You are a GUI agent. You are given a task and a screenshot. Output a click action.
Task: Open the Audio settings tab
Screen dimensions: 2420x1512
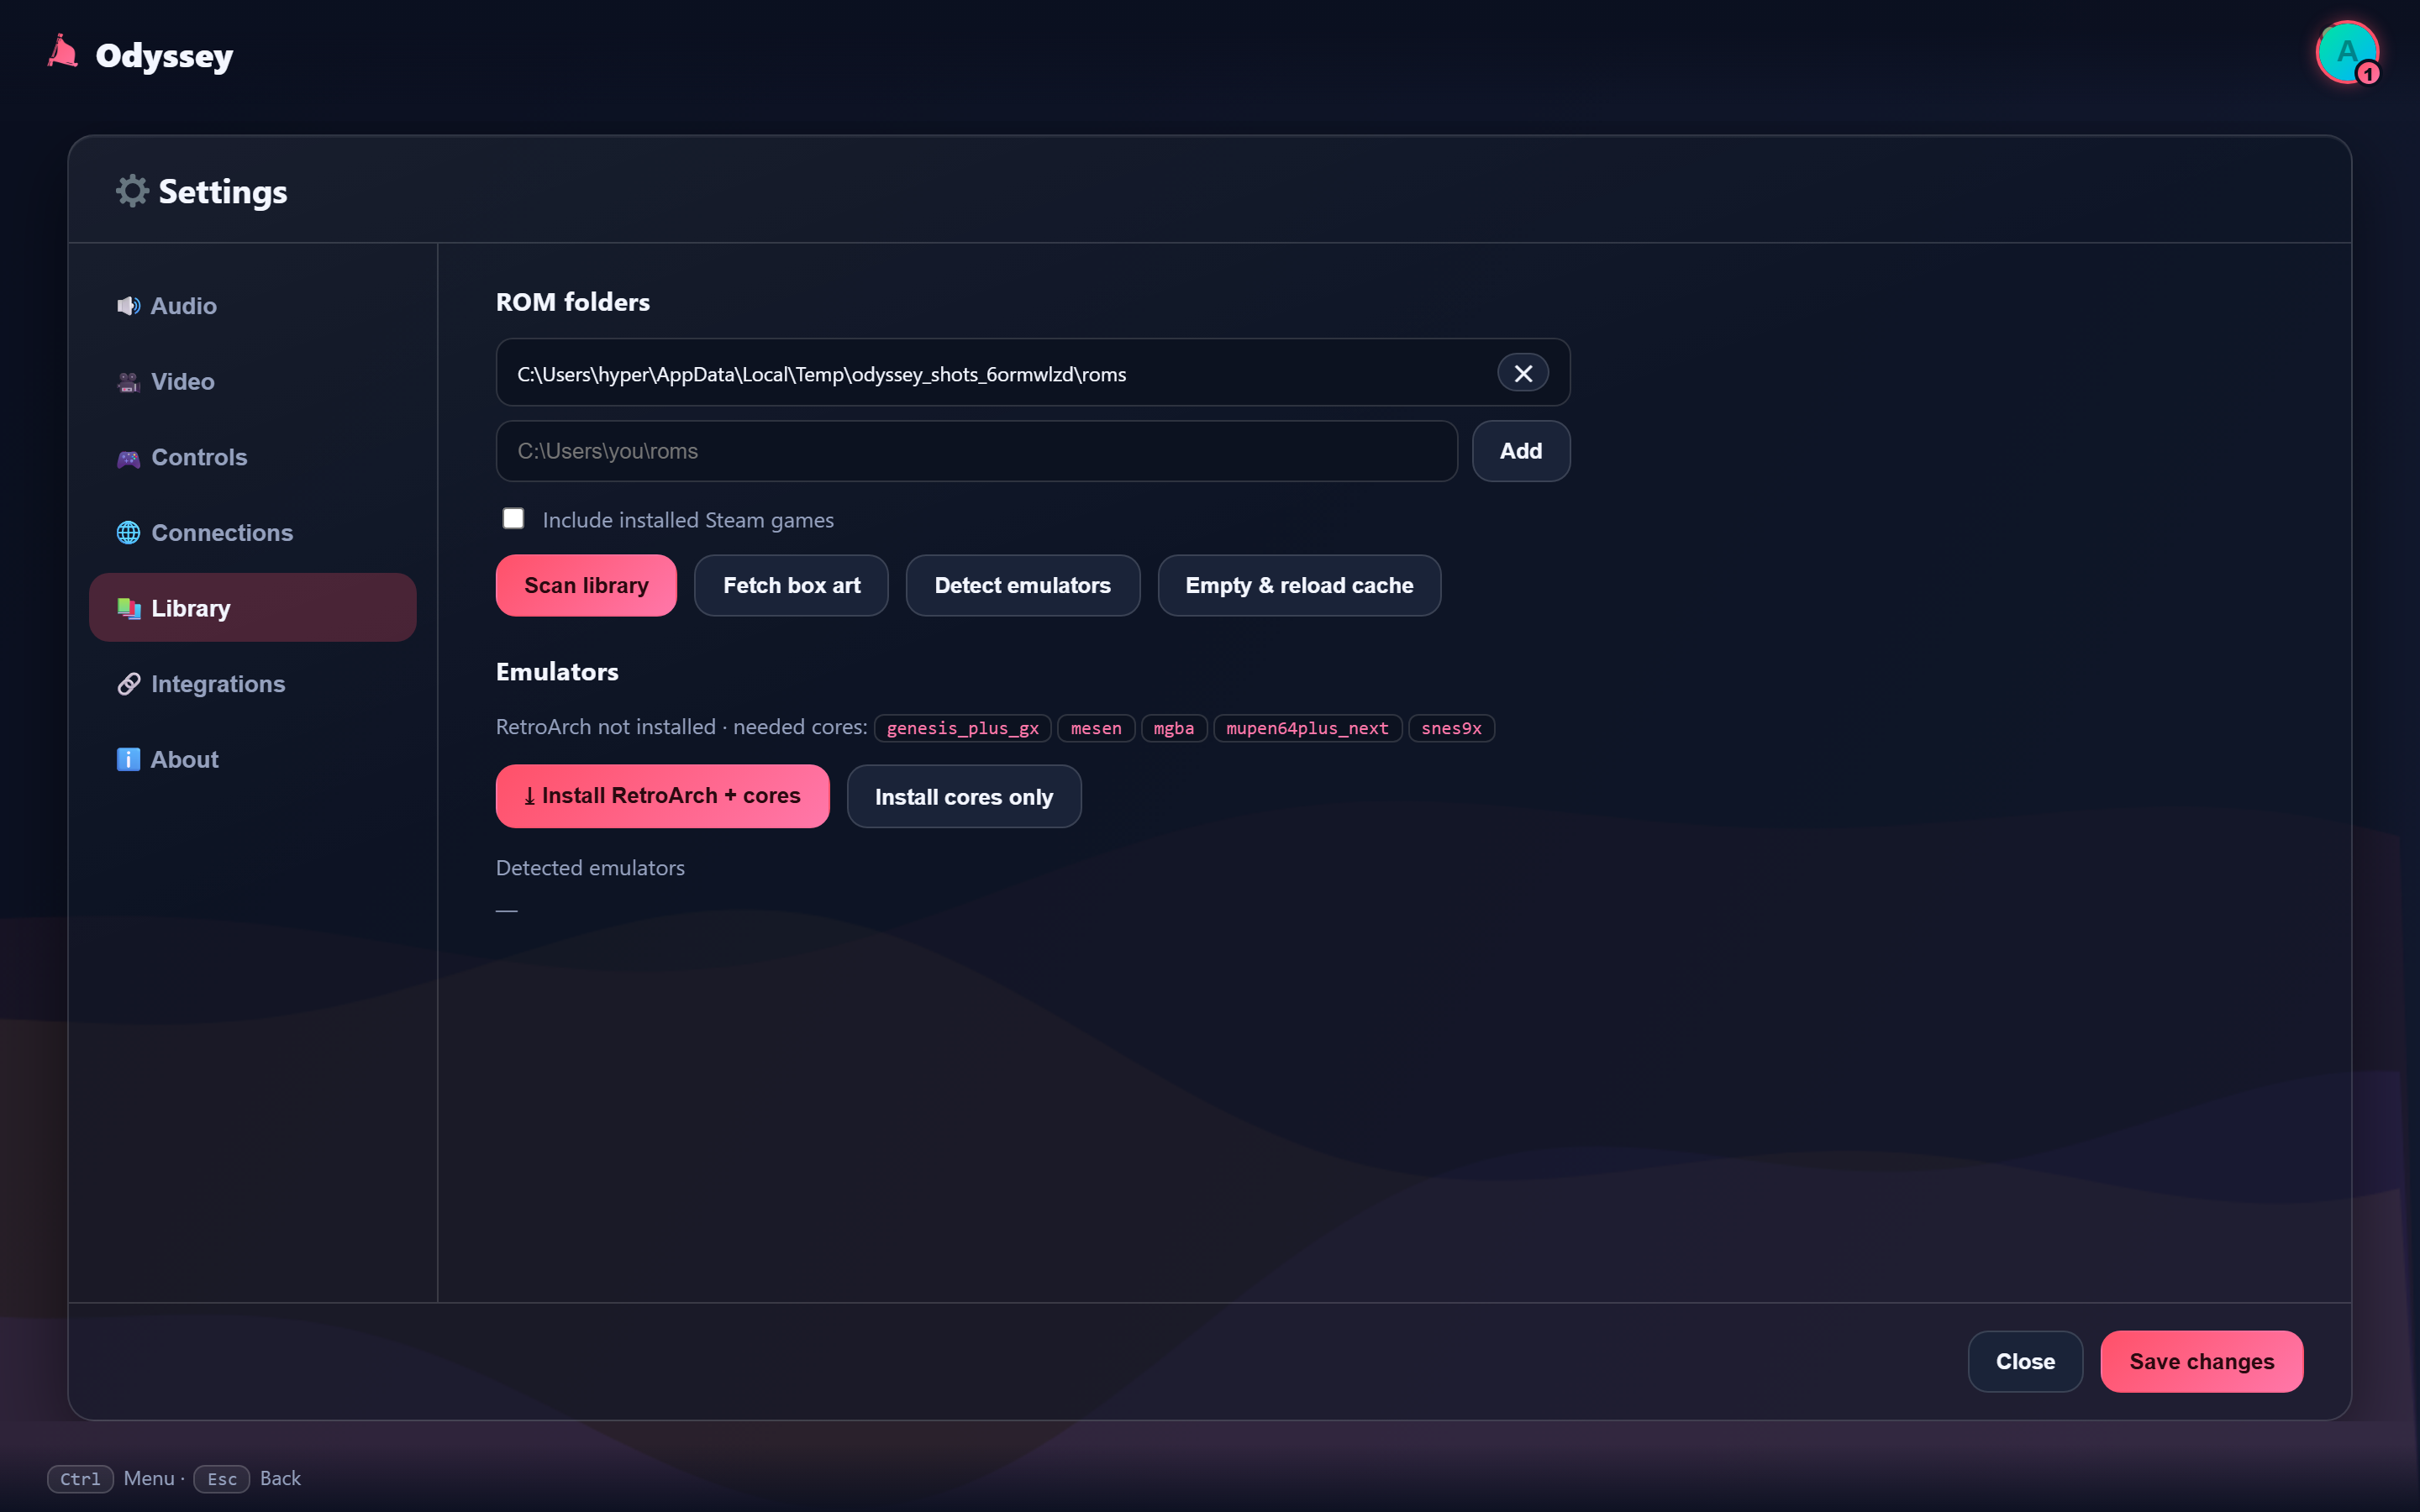pos(252,305)
